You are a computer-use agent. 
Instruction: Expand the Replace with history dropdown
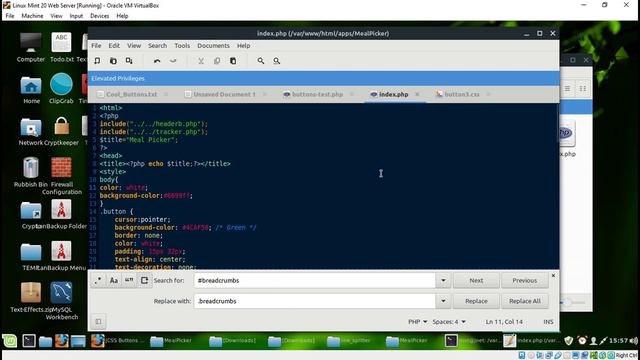[443, 301]
